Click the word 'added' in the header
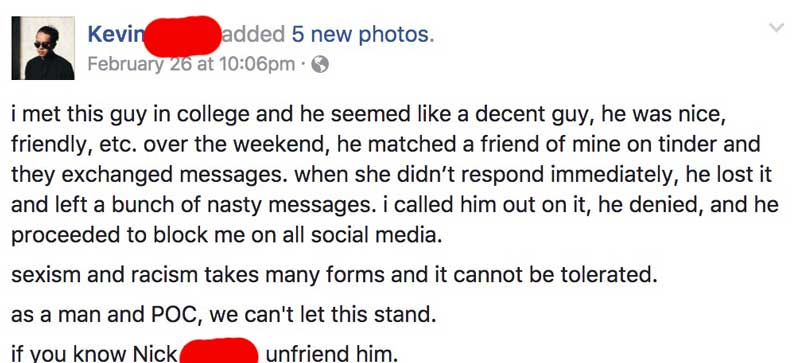The image size is (800, 363). [x=253, y=34]
